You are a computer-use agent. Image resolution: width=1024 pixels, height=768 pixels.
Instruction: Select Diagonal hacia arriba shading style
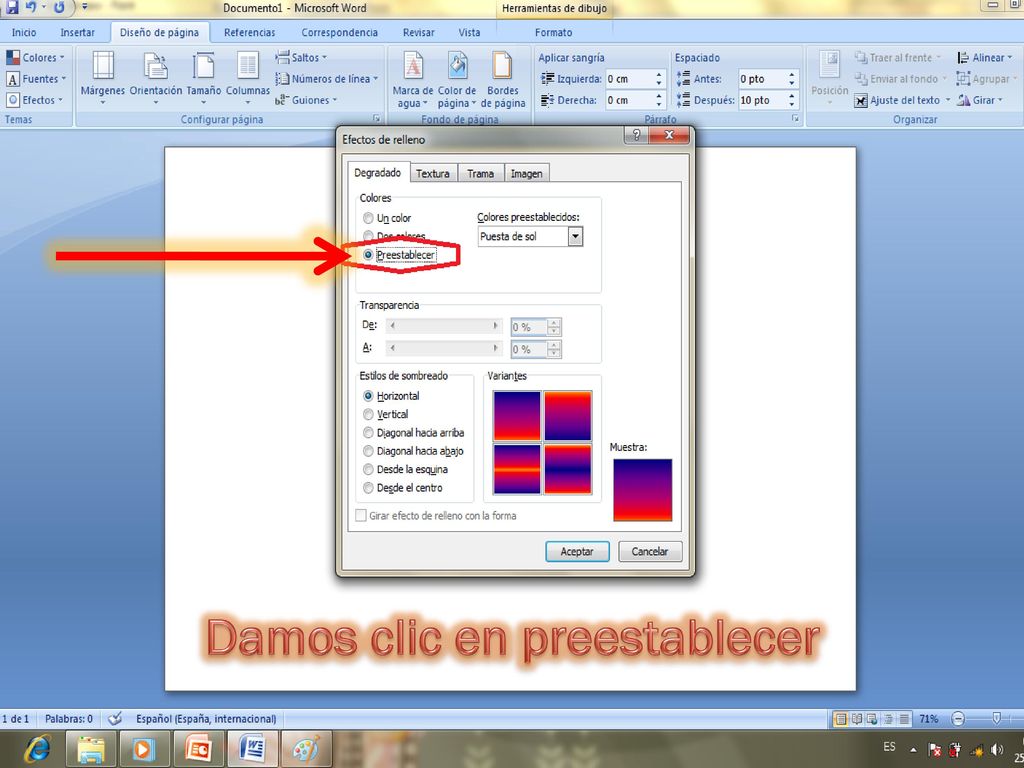(368, 432)
